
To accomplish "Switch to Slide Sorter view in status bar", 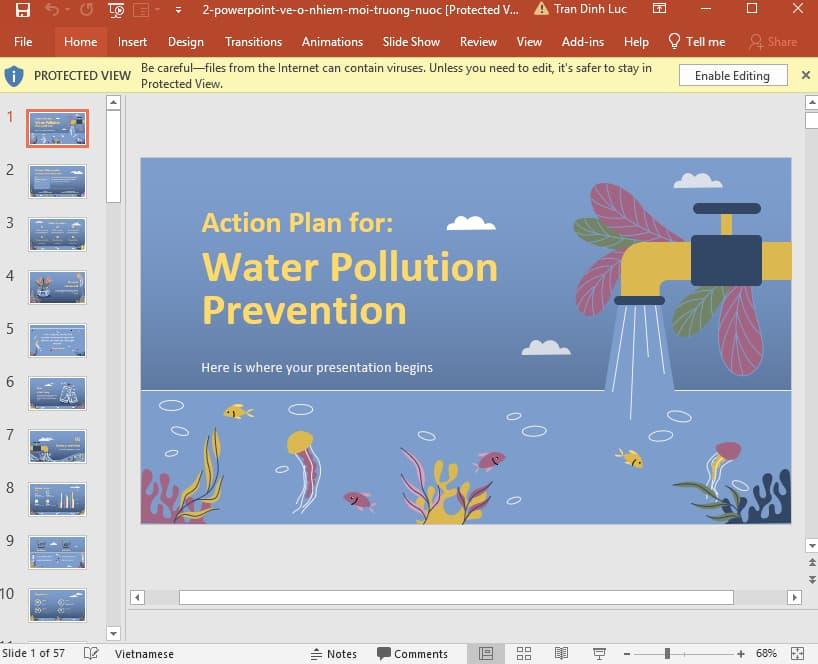I will coord(524,653).
